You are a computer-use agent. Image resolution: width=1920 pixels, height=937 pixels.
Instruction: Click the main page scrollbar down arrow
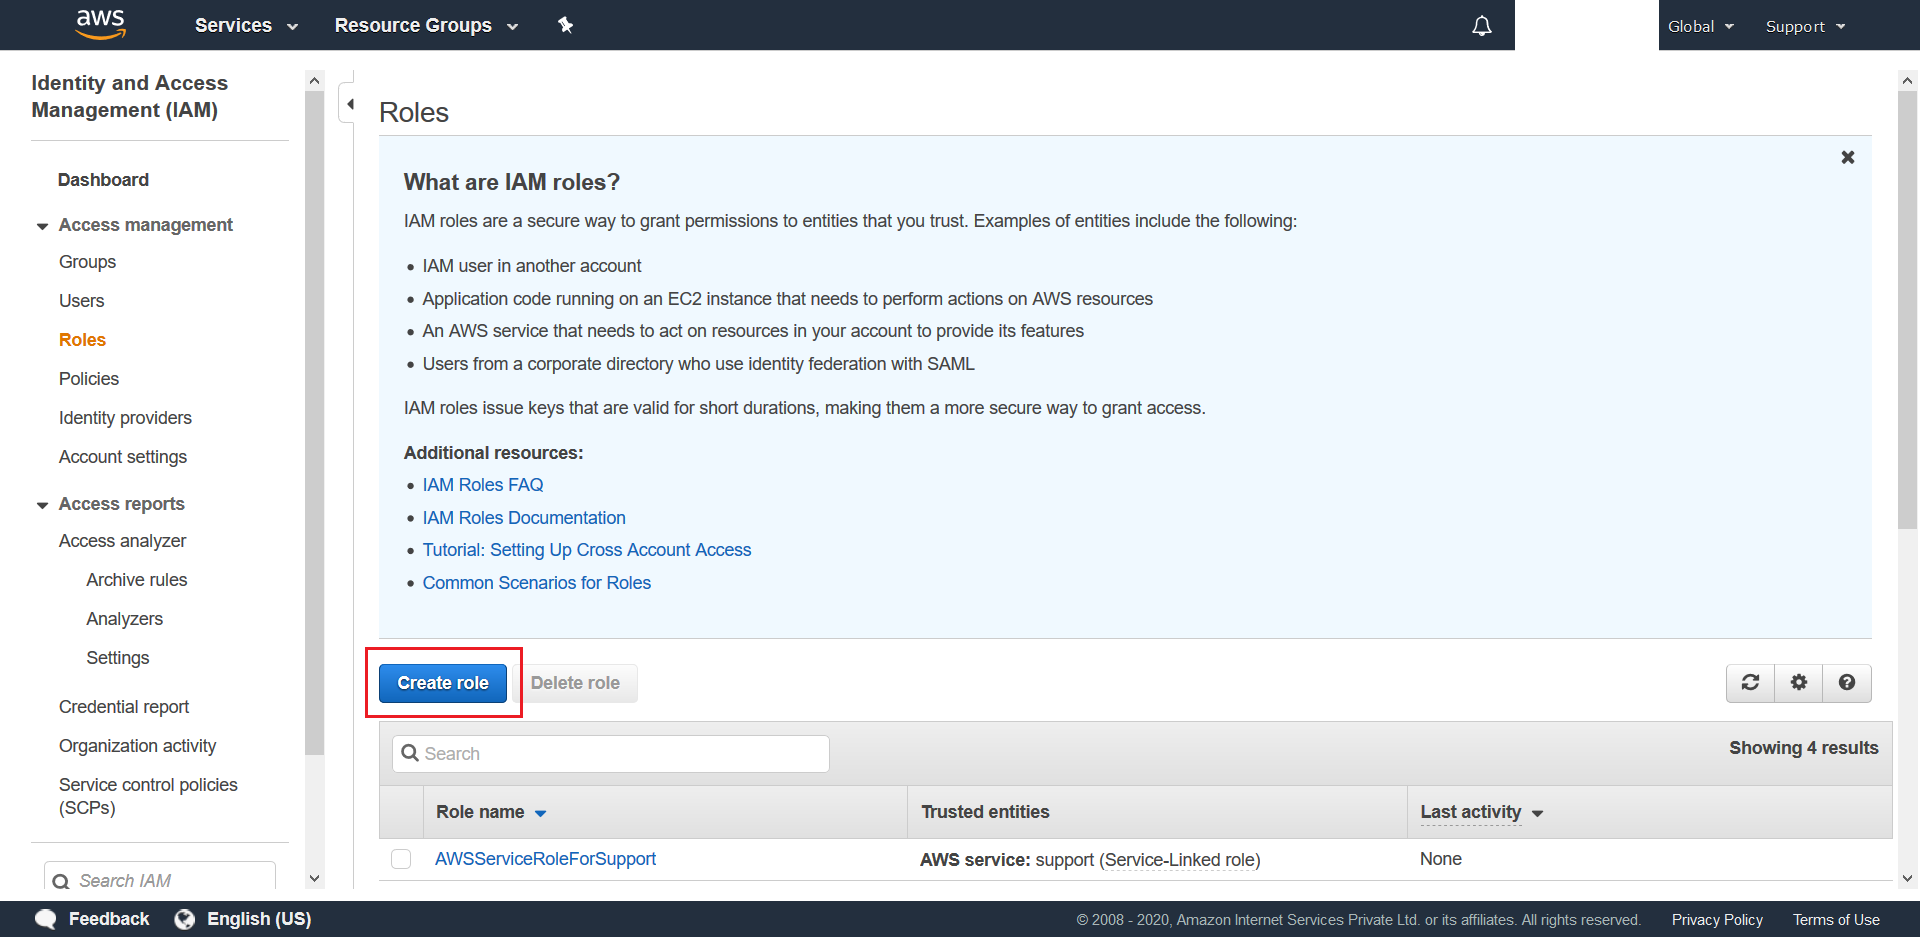click(1907, 879)
